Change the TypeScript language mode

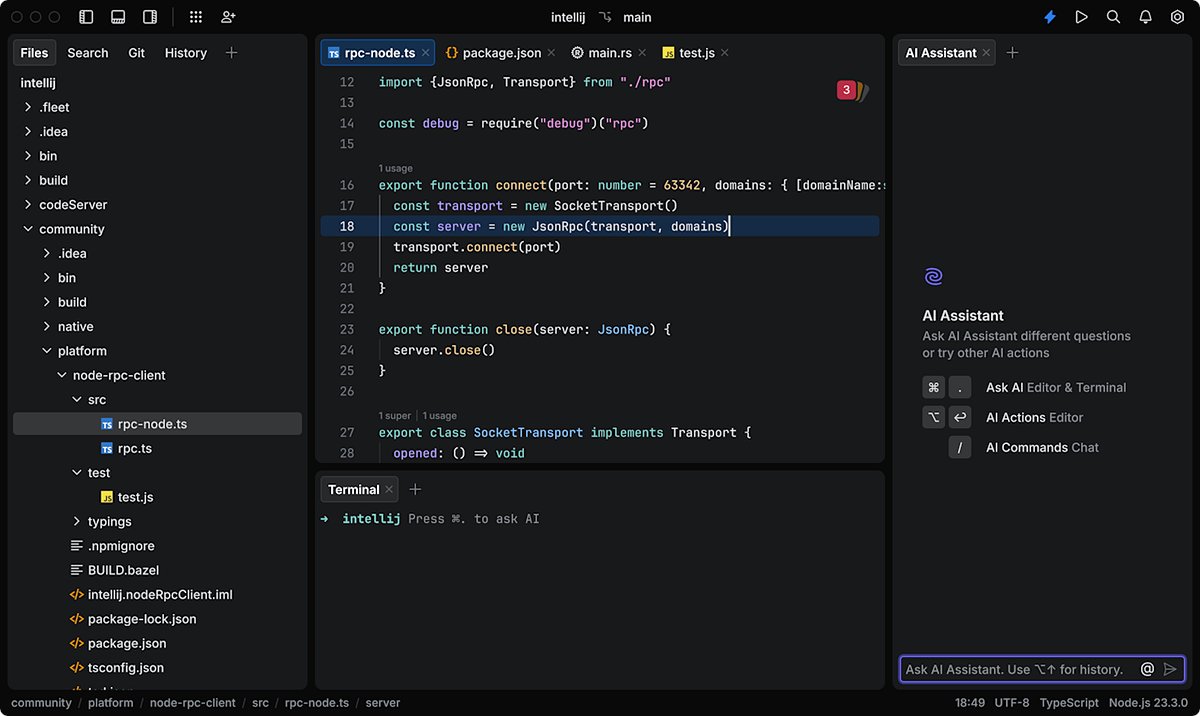tap(1069, 703)
